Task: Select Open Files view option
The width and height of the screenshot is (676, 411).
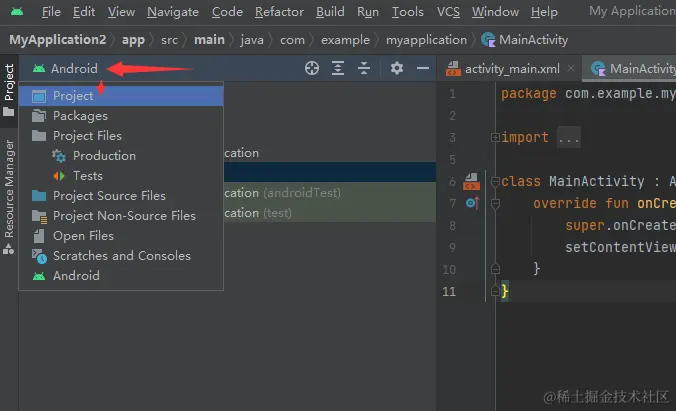Action: pos(121,236)
